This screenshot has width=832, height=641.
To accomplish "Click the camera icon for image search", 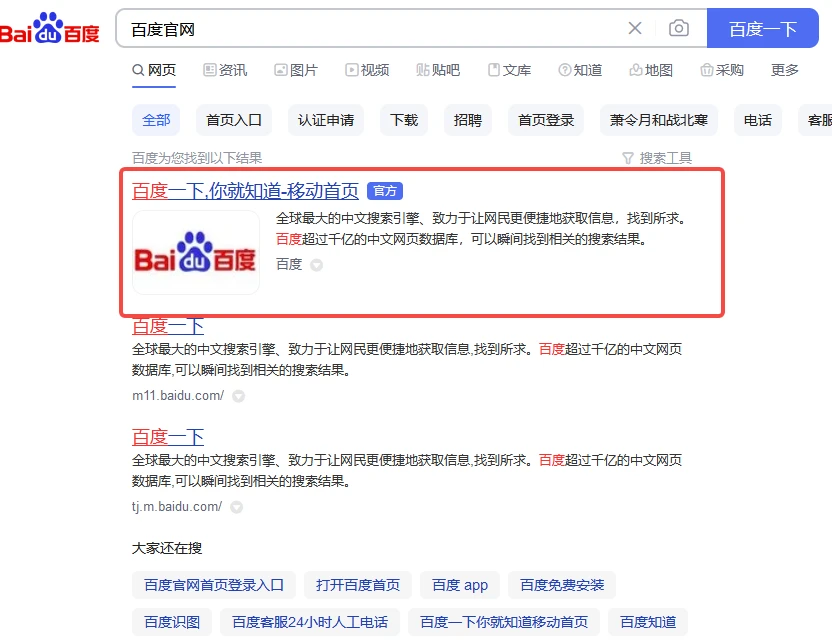I will click(679, 29).
